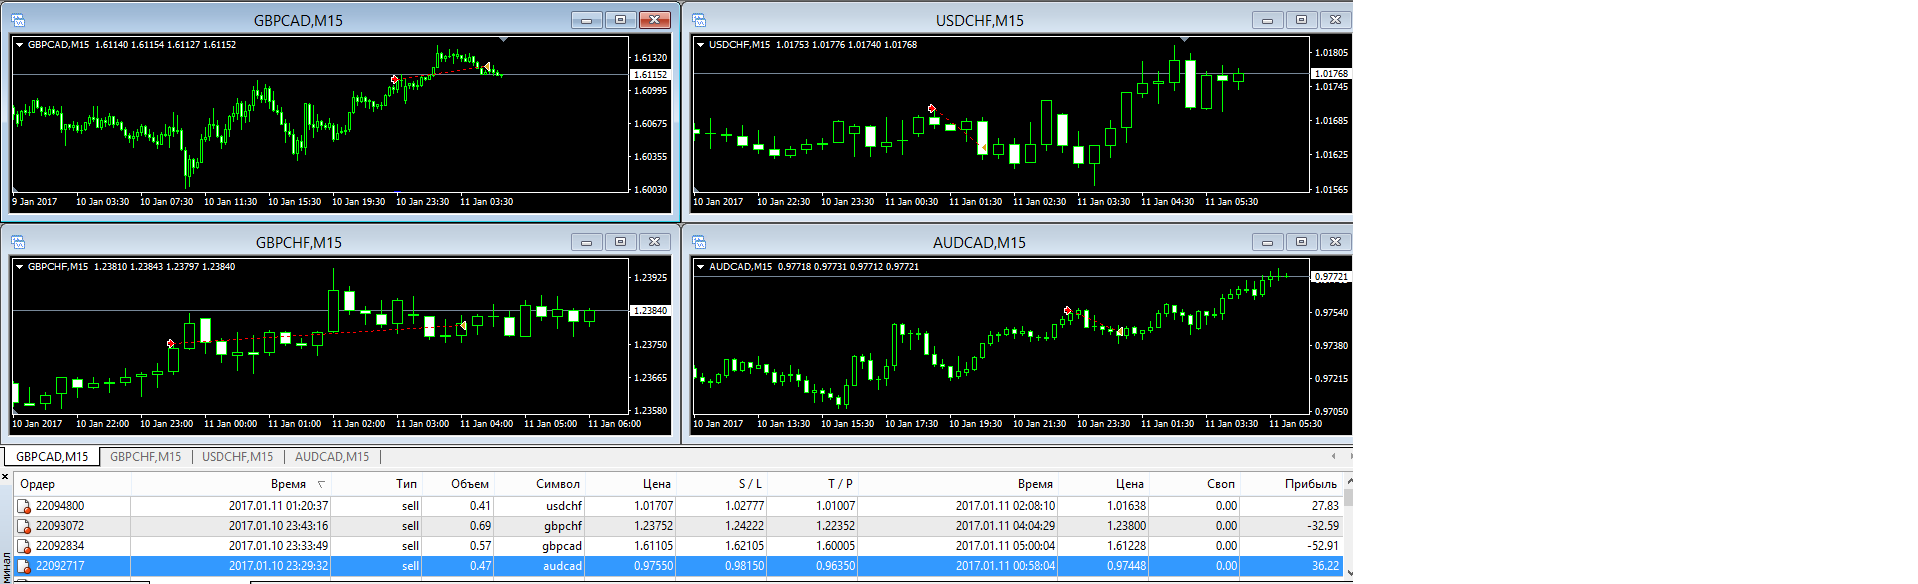Image resolution: width=1918 pixels, height=584 pixels.
Task: Click the 0.97721 current price label on AUDCAD
Action: (1331, 277)
